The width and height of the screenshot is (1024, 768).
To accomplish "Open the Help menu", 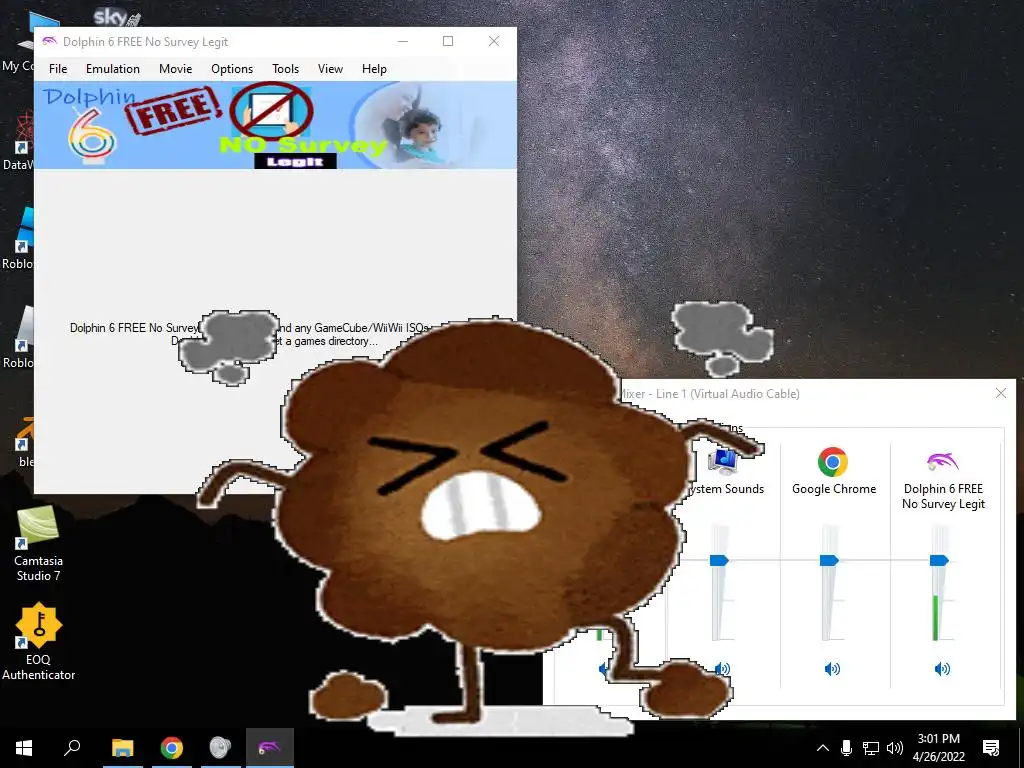I will click(374, 69).
